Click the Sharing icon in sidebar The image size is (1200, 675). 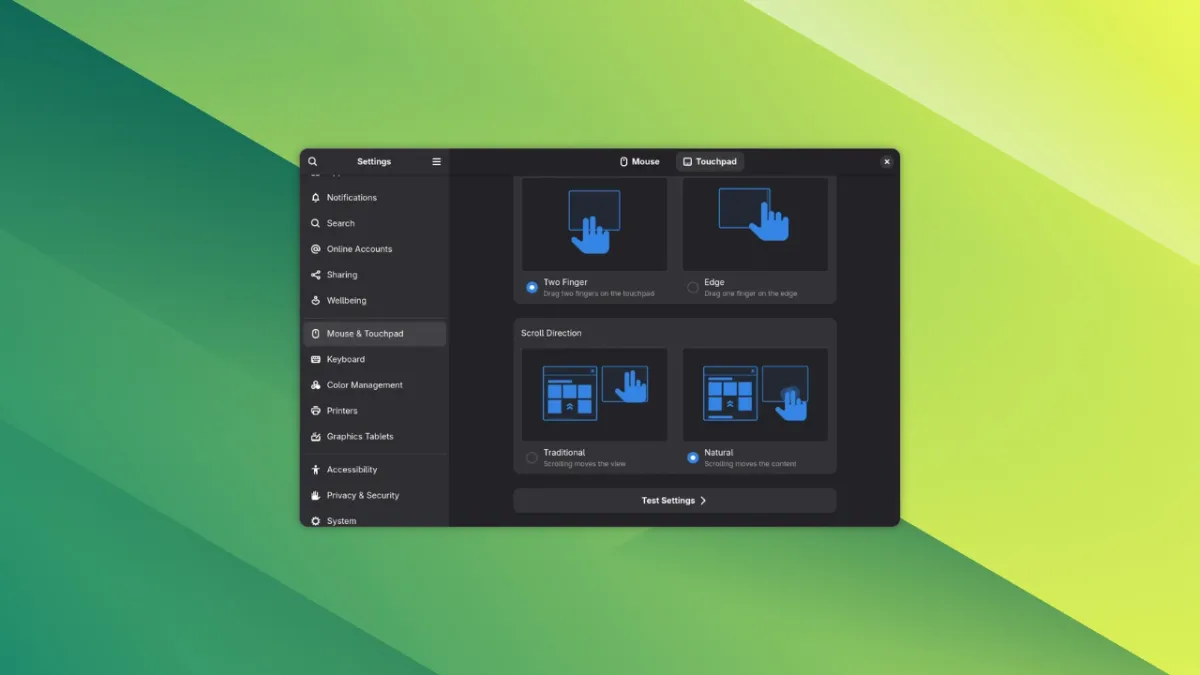(316, 275)
